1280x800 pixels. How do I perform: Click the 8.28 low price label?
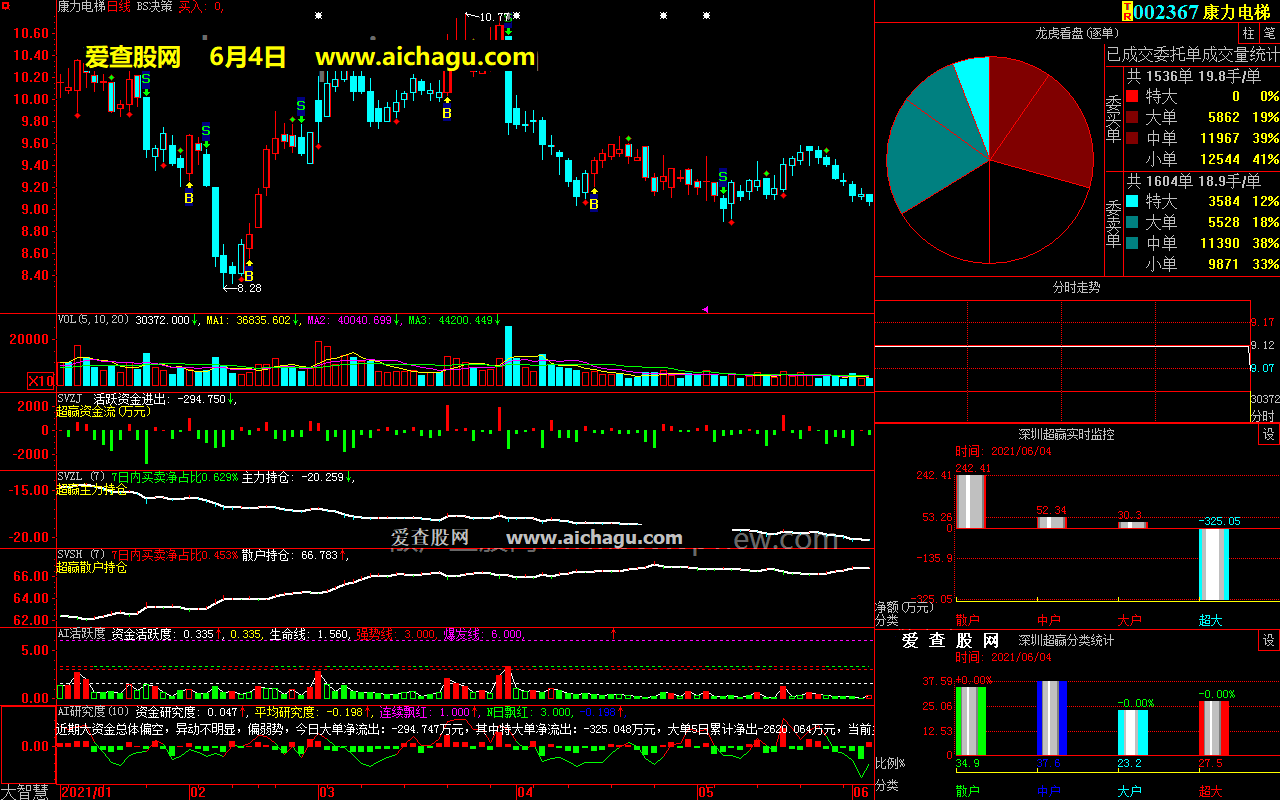point(248,288)
